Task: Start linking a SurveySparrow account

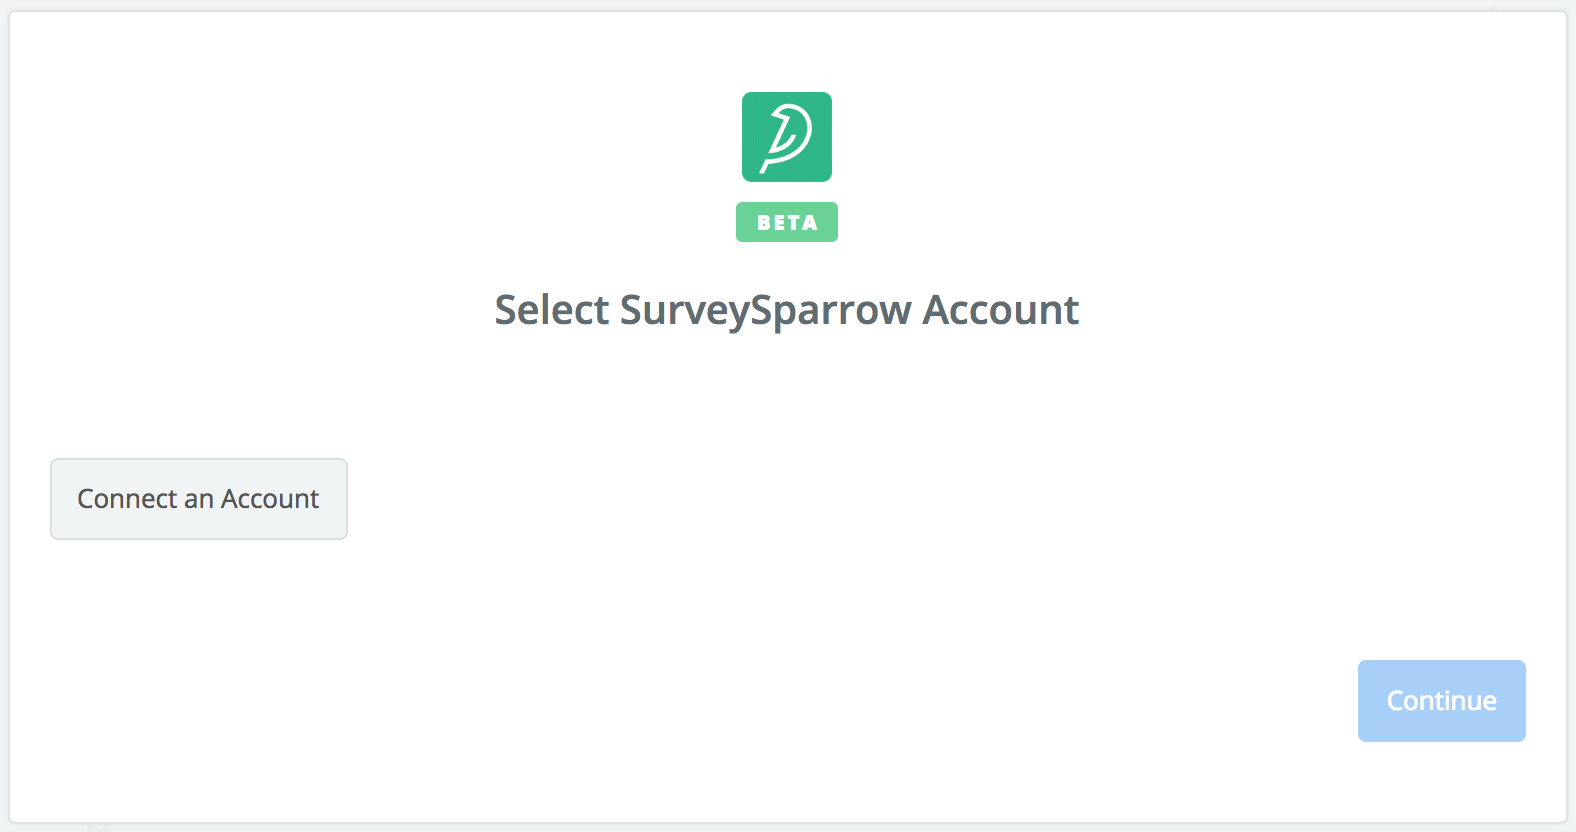Action: [199, 499]
